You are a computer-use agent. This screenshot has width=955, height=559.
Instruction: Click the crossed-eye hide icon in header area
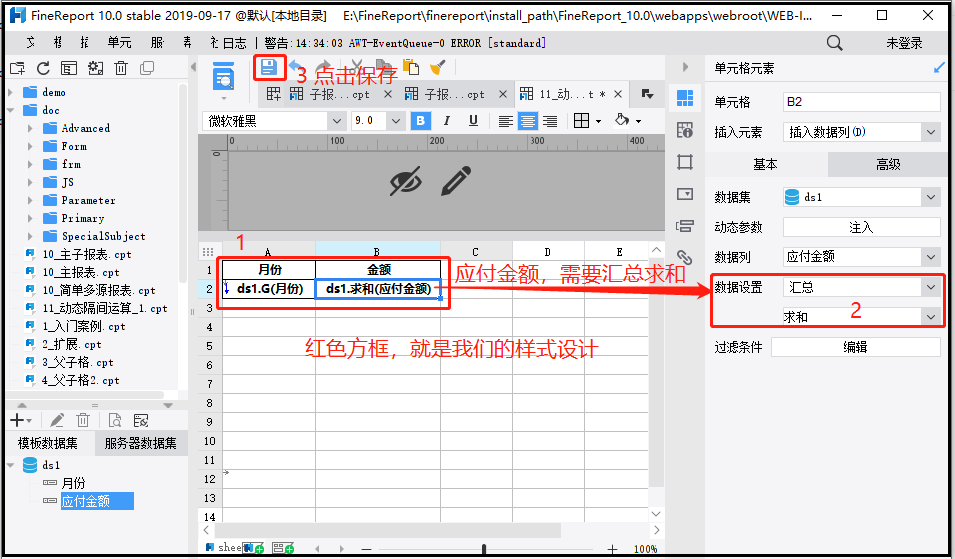click(x=406, y=181)
